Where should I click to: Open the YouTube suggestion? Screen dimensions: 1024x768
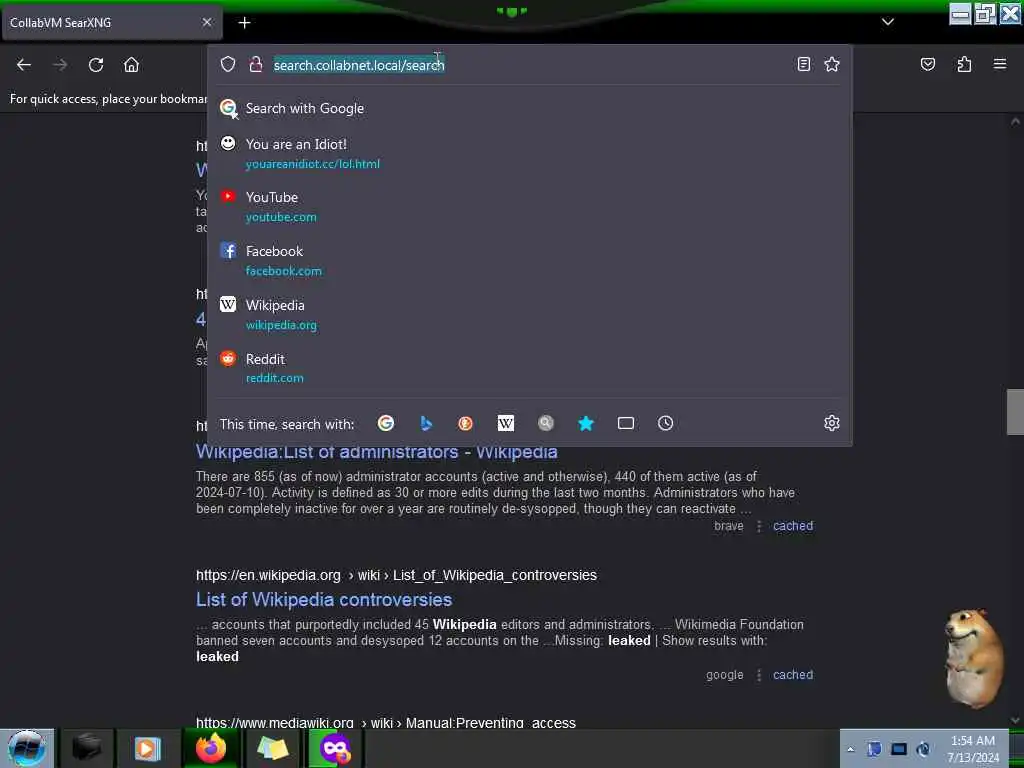[x=530, y=206]
